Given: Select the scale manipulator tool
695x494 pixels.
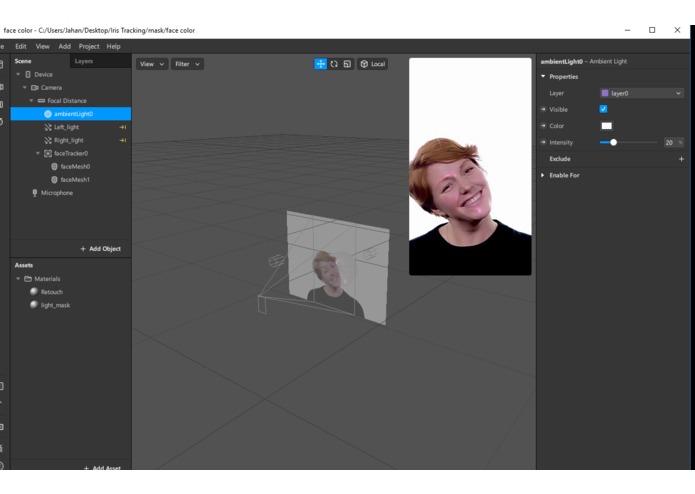Looking at the screenshot, I should (348, 64).
